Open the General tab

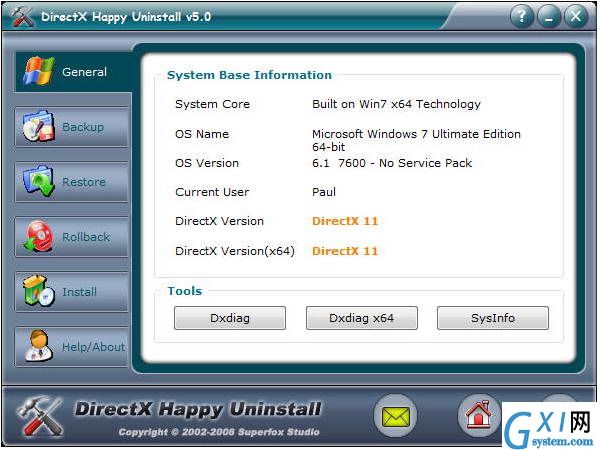pyautogui.click(x=73, y=72)
